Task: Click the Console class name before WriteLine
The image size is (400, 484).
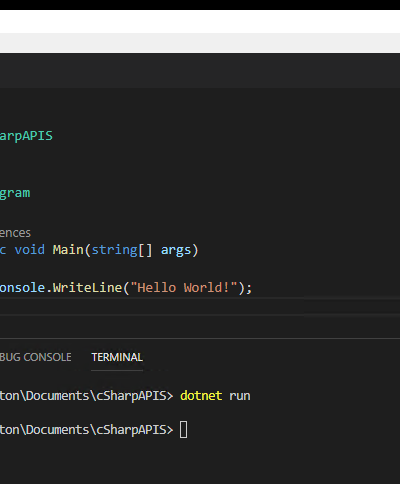Action: point(22,287)
